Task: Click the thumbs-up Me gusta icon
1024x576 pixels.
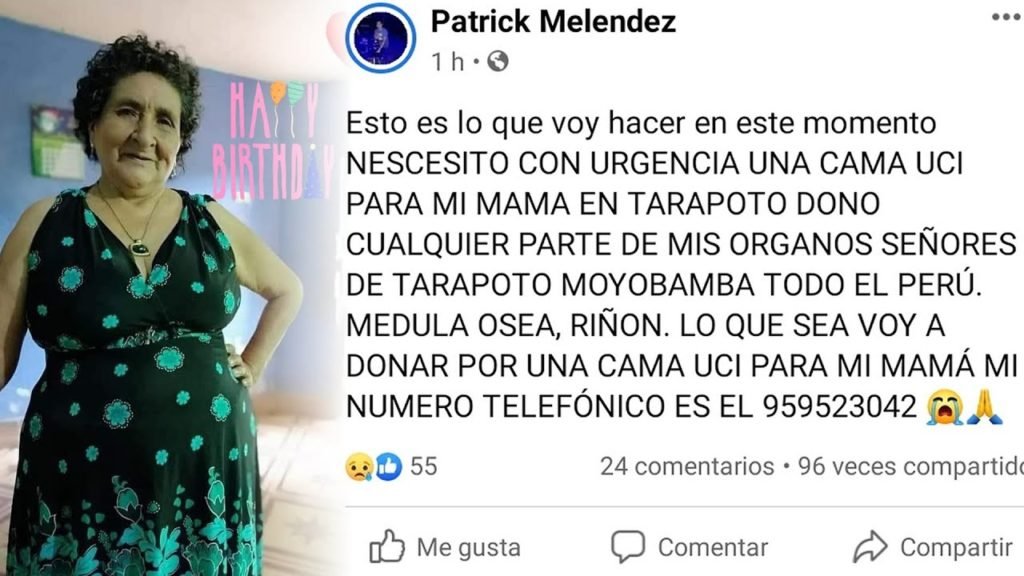Action: click(x=387, y=546)
